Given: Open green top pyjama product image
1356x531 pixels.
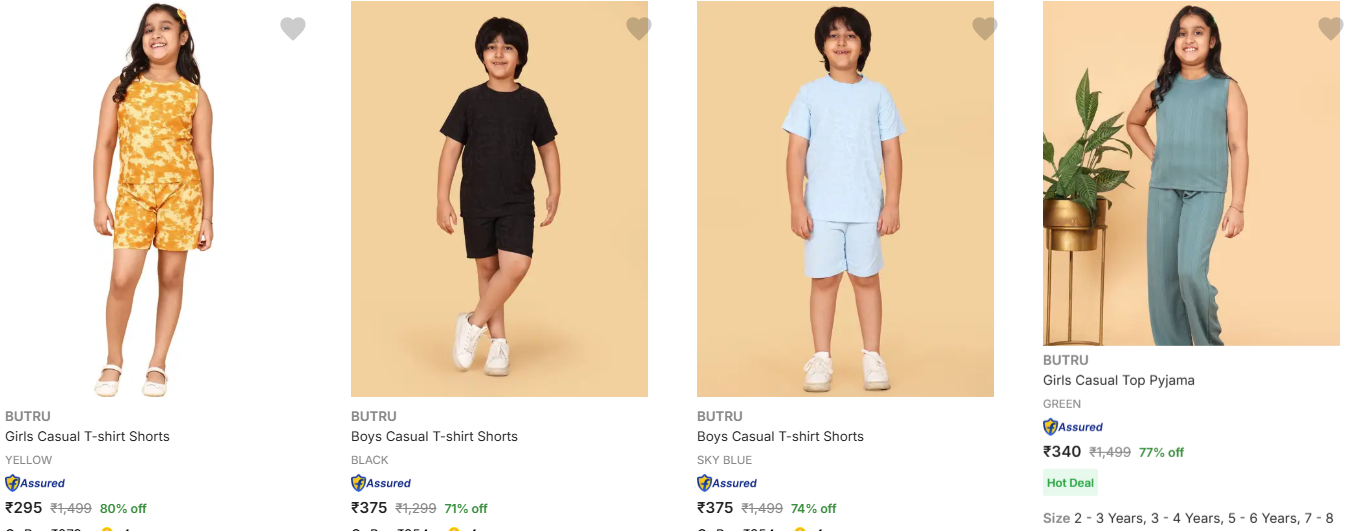Looking at the screenshot, I should tap(1191, 175).
